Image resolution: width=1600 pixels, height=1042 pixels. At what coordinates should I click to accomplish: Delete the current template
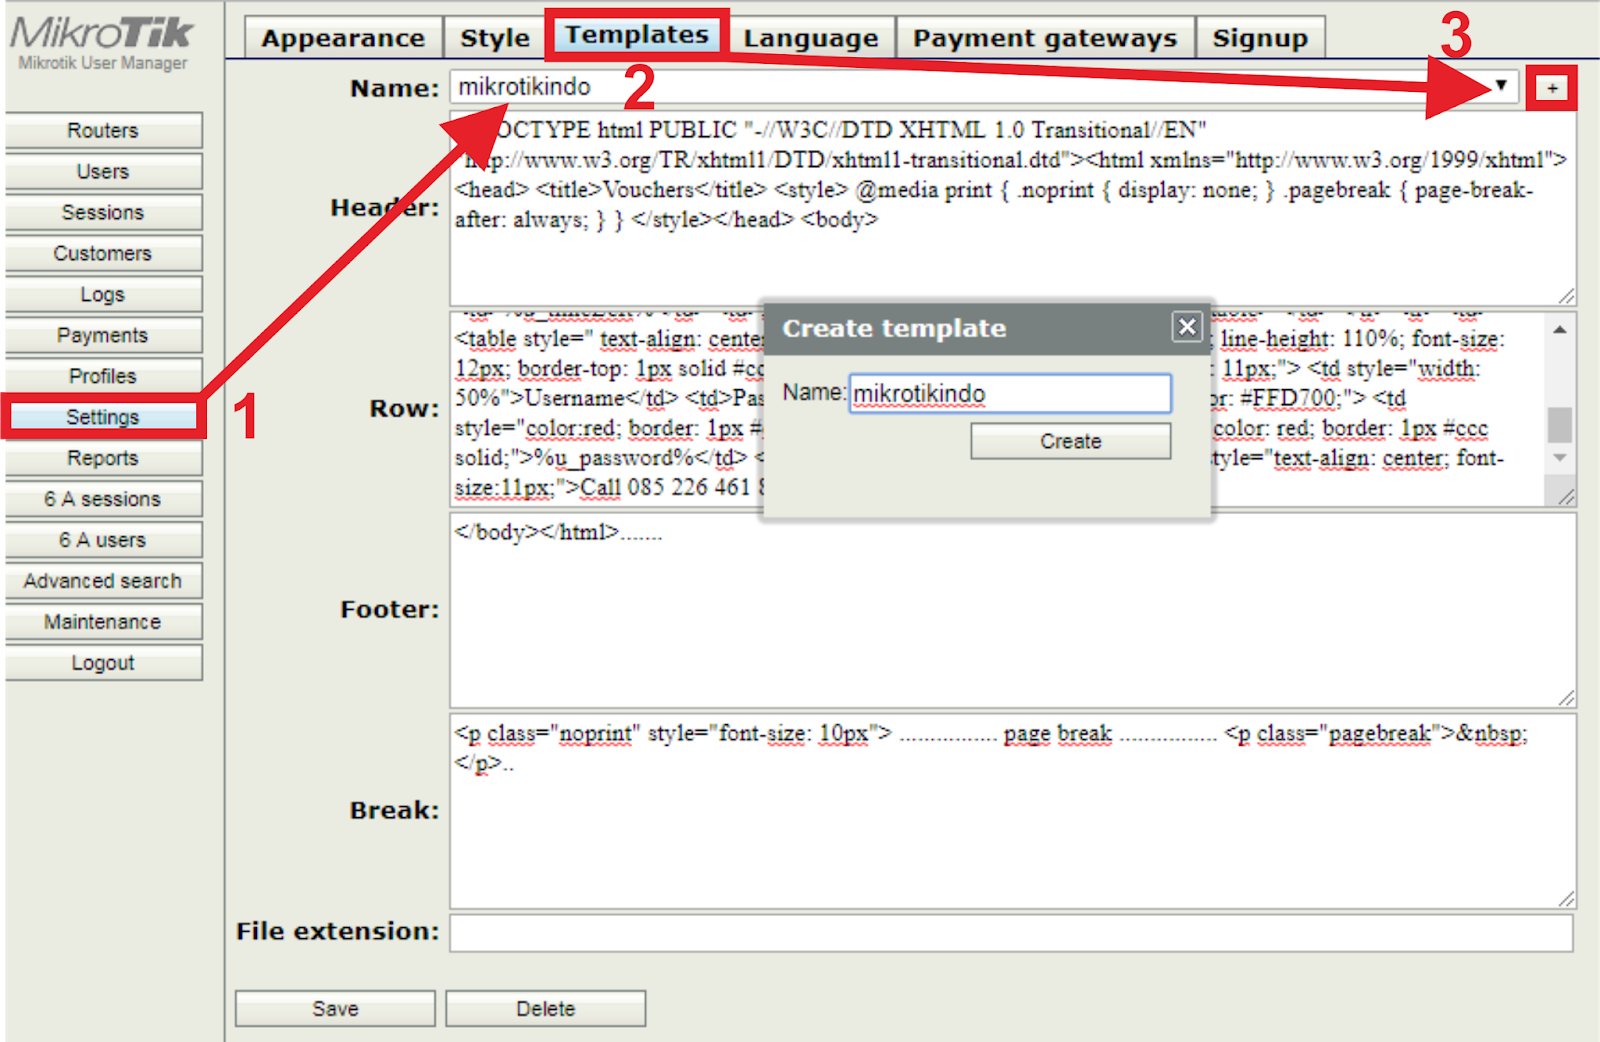(545, 1008)
